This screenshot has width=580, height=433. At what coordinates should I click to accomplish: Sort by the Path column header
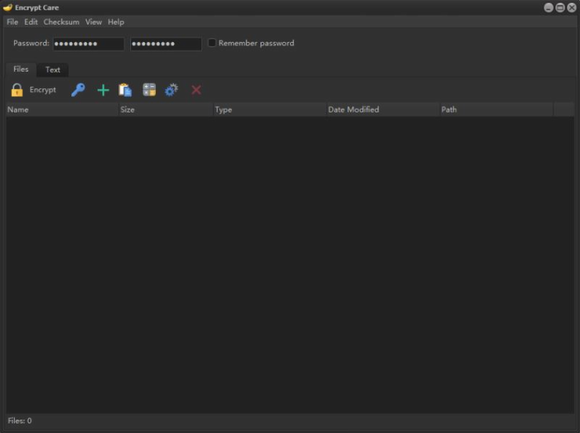pos(496,109)
